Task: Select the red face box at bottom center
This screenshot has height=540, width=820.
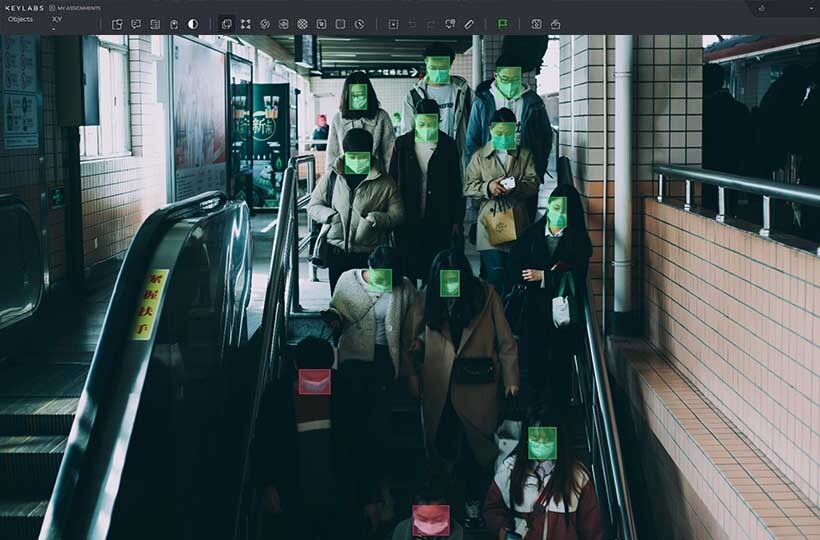Action: coord(431,520)
